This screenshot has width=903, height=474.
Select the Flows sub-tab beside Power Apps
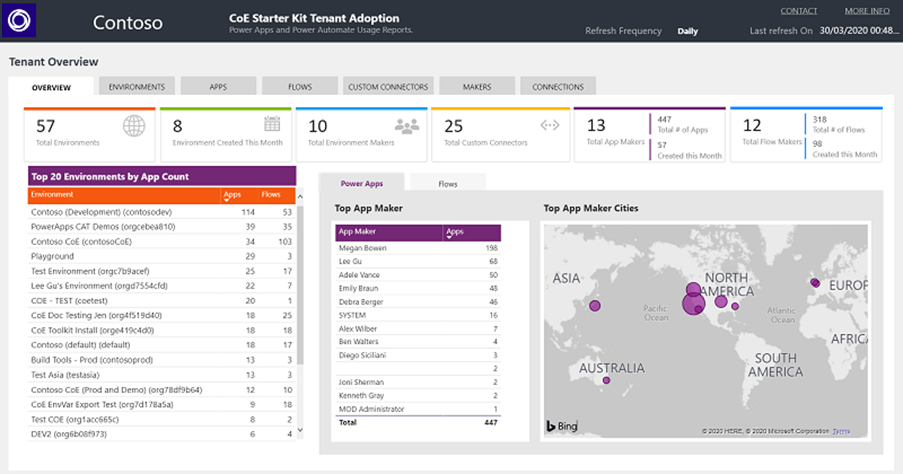[x=448, y=184]
